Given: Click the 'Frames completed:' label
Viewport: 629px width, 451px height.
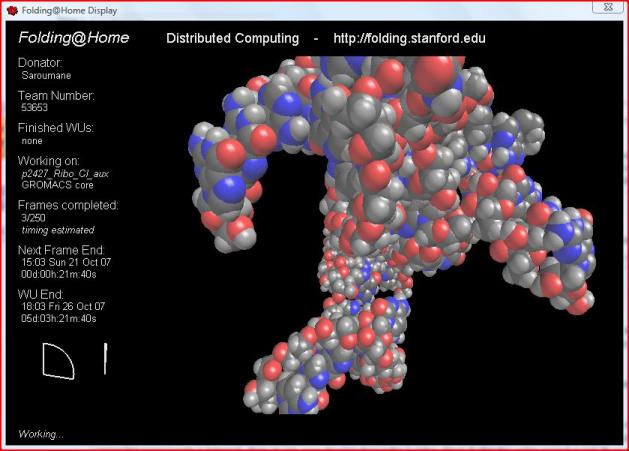Looking at the screenshot, I should click(x=68, y=205).
